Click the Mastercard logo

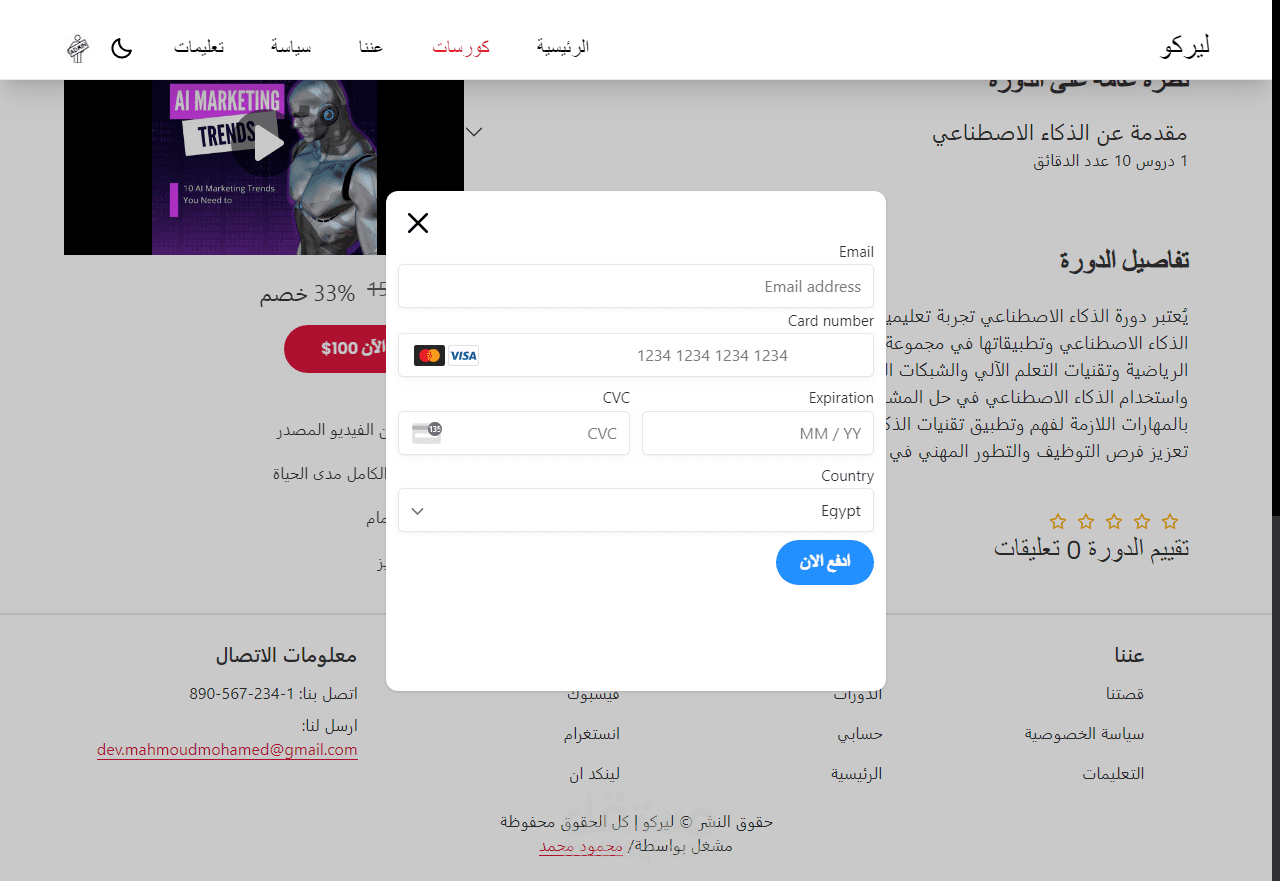click(429, 355)
